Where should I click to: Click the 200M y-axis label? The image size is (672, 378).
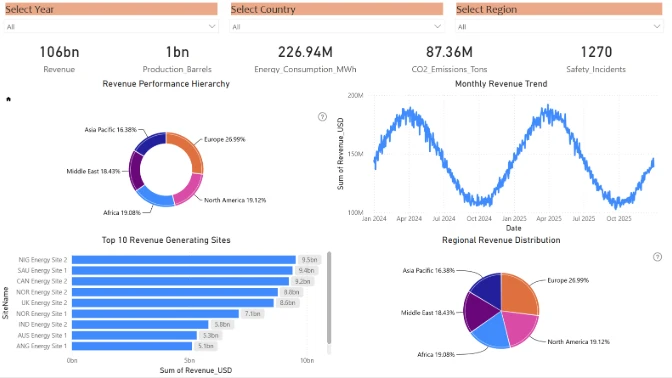355,96
